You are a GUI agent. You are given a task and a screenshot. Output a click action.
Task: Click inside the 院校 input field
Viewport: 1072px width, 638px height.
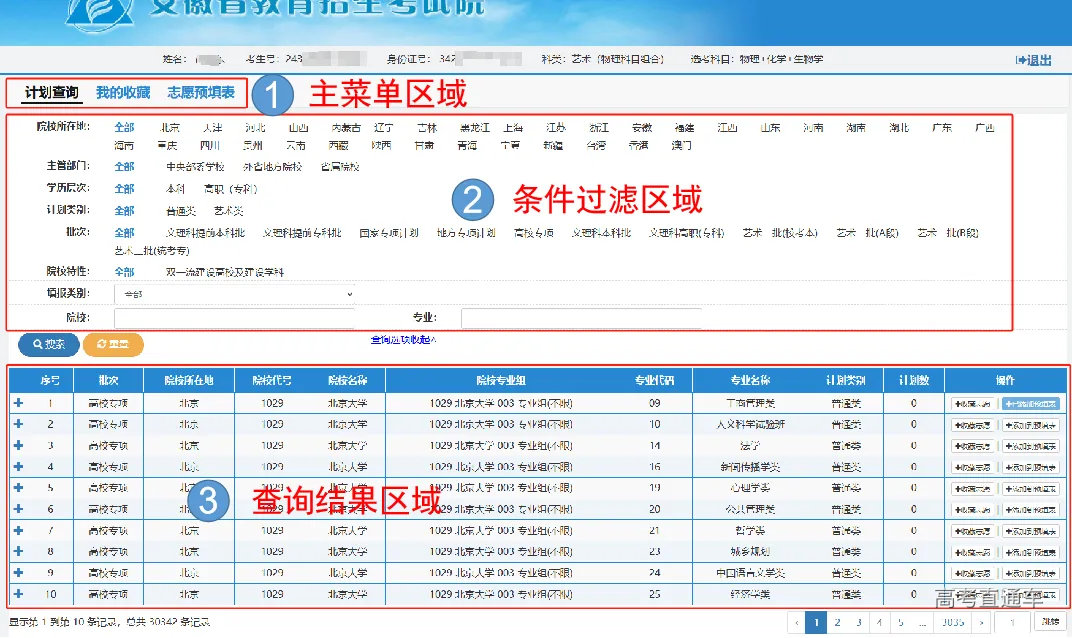pos(235,315)
